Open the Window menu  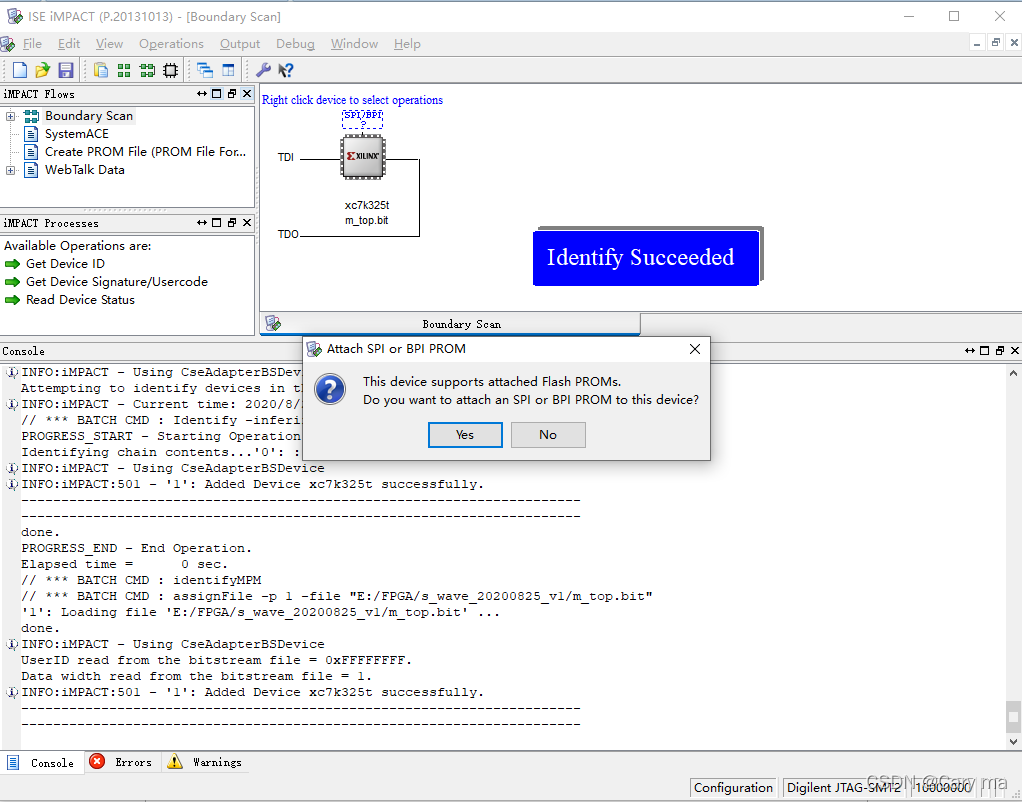coord(354,44)
